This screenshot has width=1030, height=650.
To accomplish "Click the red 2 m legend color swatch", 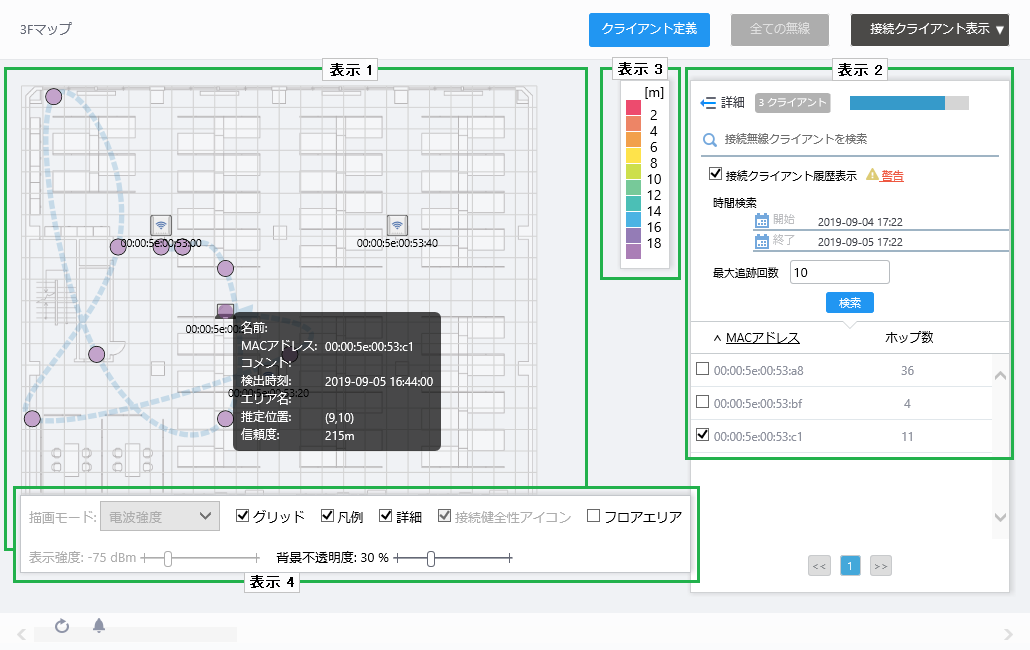I will click(633, 107).
